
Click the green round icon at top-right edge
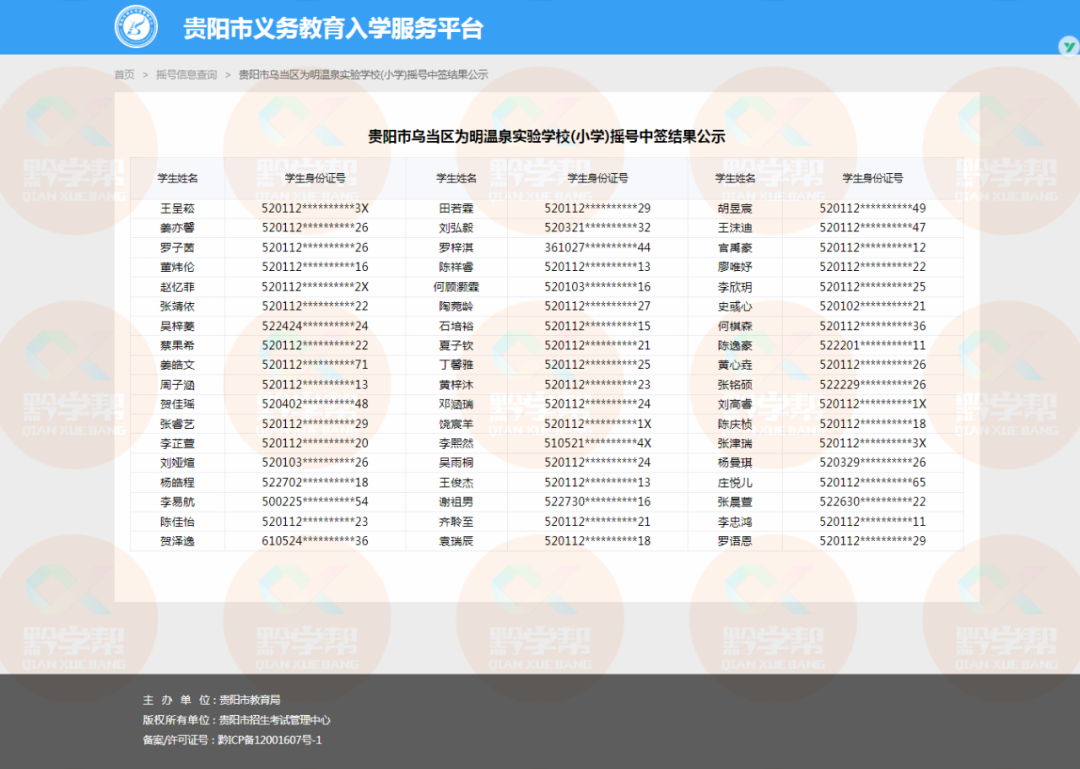[x=1069, y=46]
